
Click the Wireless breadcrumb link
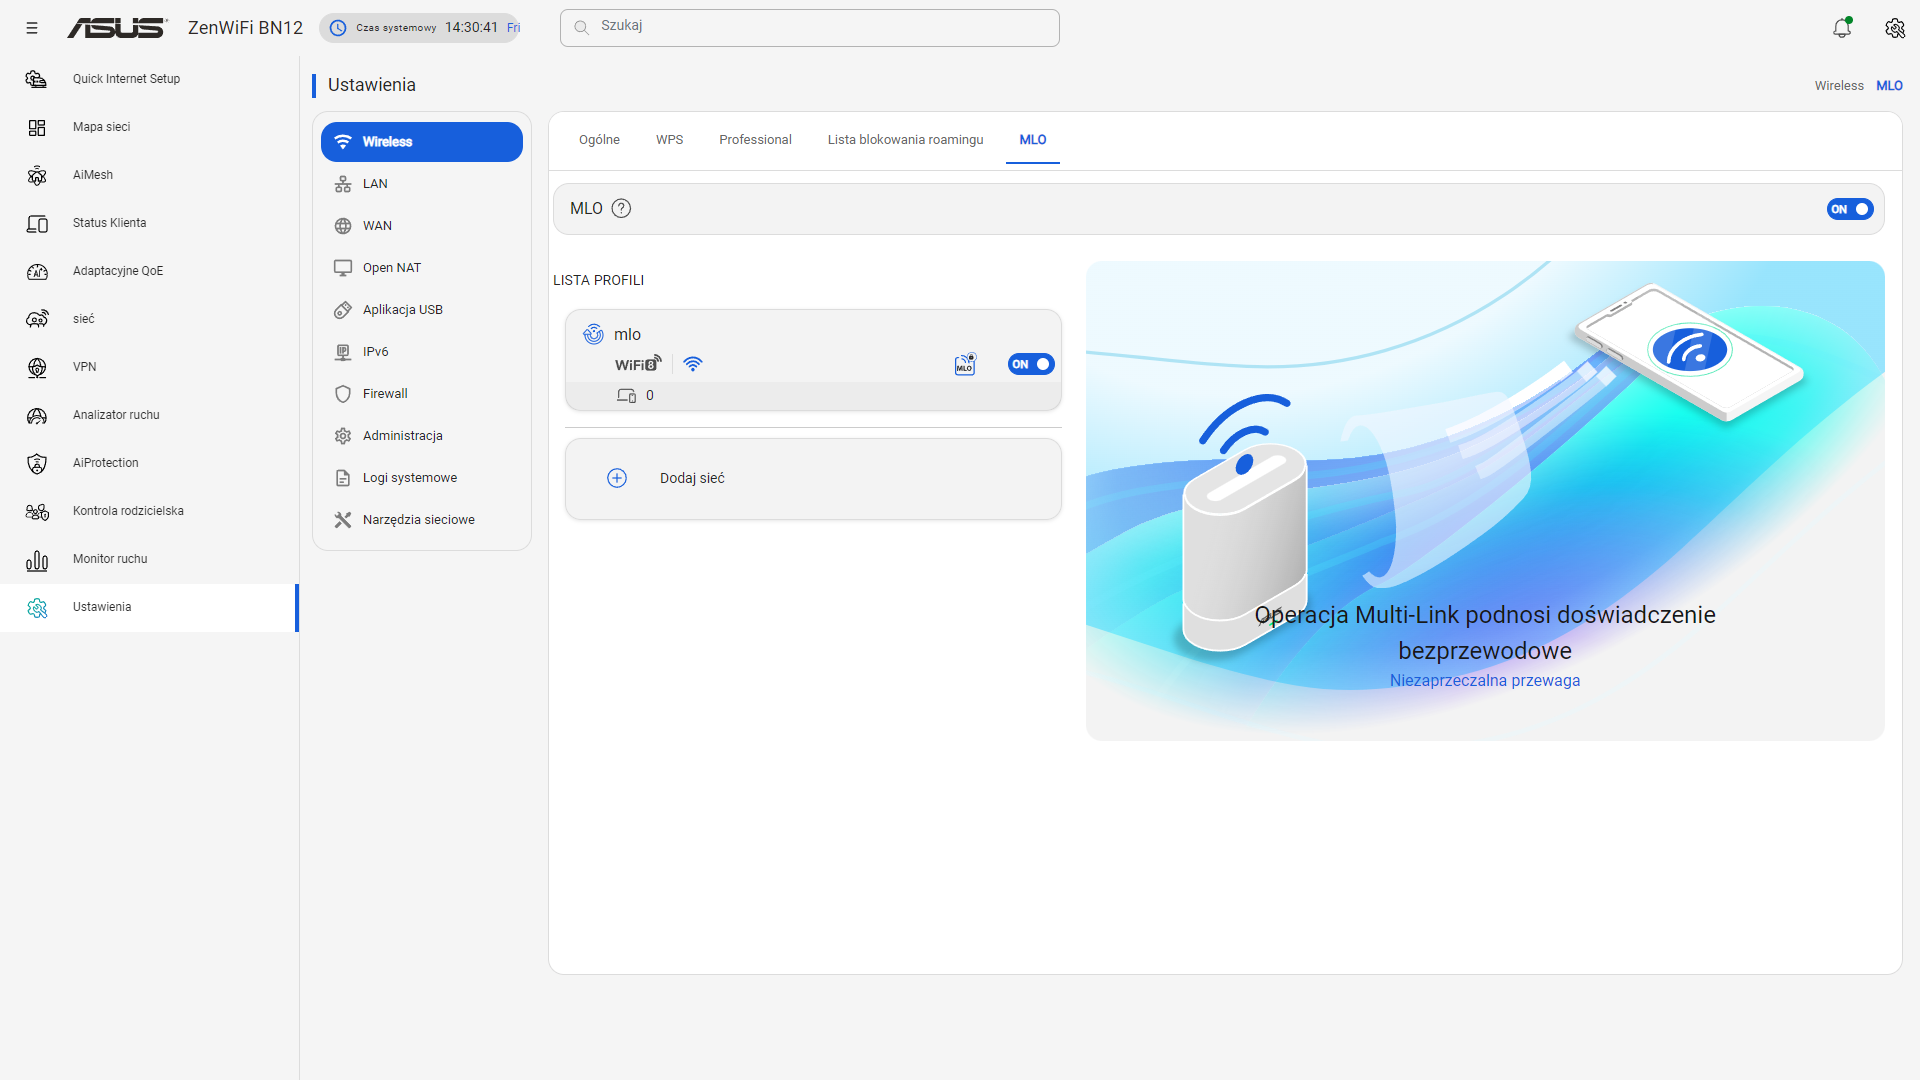1839,86
